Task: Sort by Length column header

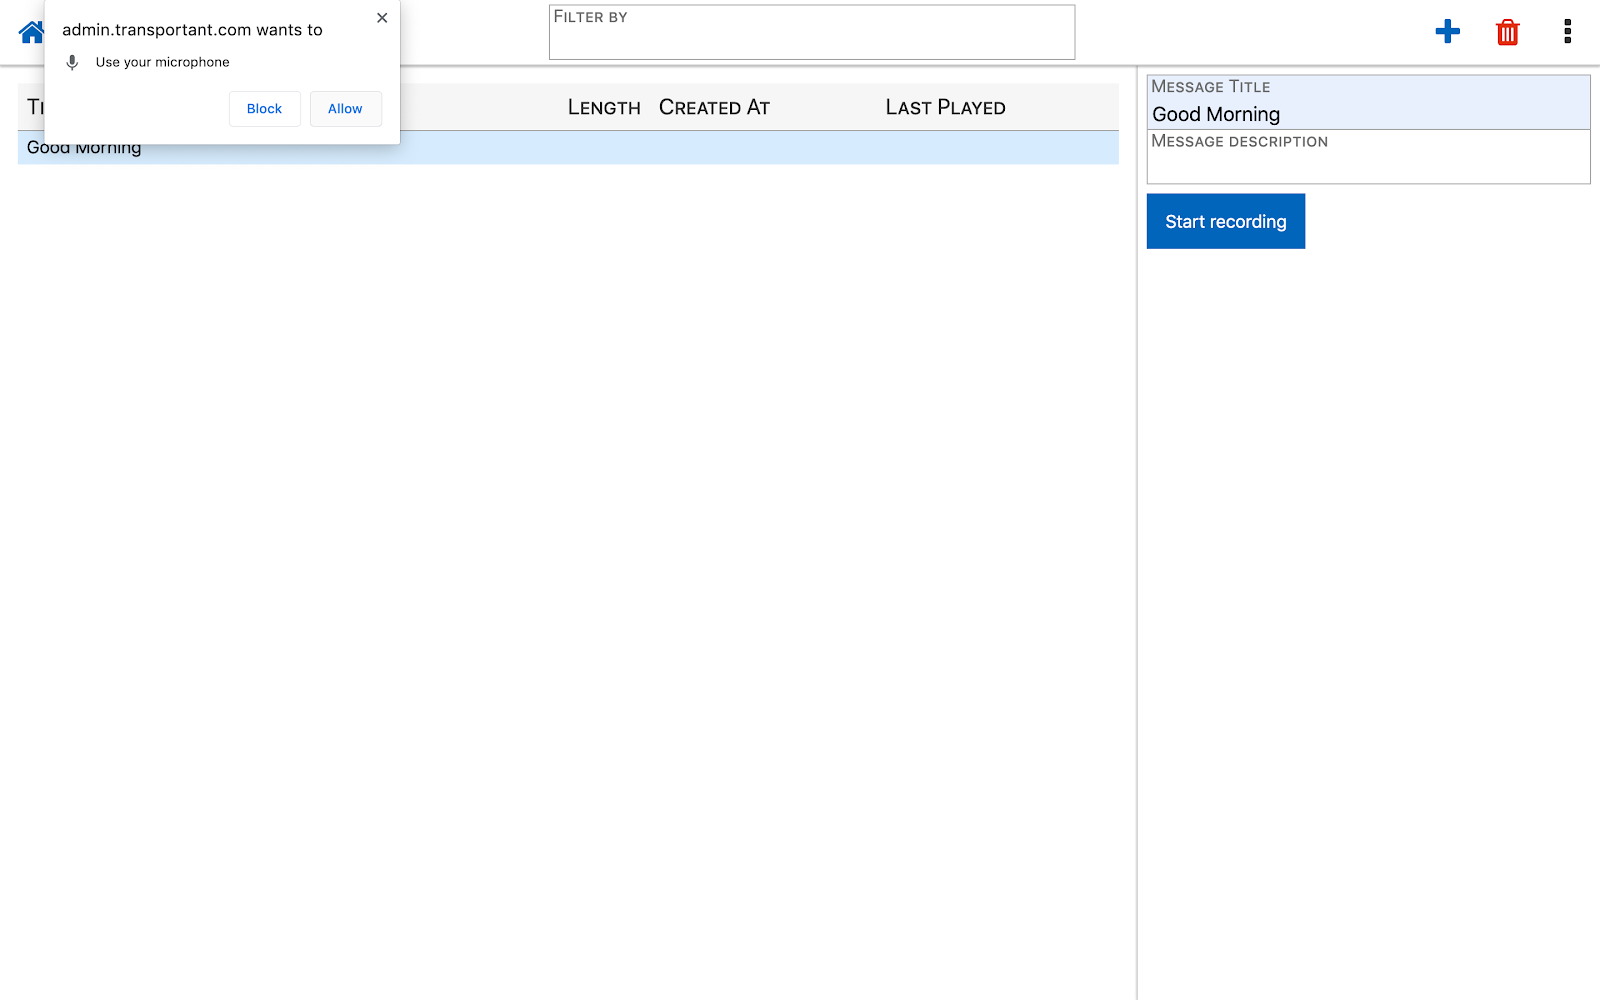Action: (604, 107)
